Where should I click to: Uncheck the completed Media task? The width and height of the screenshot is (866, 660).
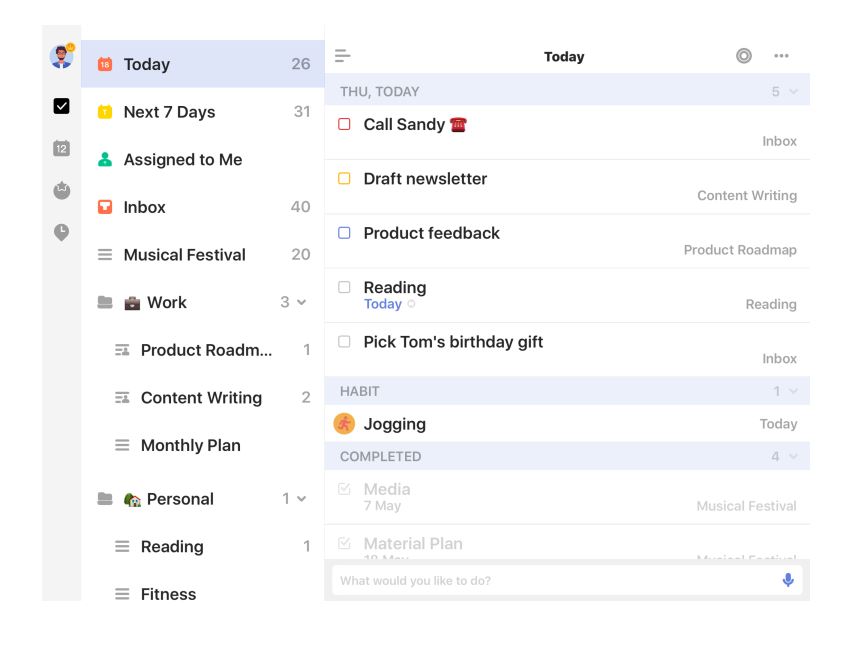tap(344, 489)
